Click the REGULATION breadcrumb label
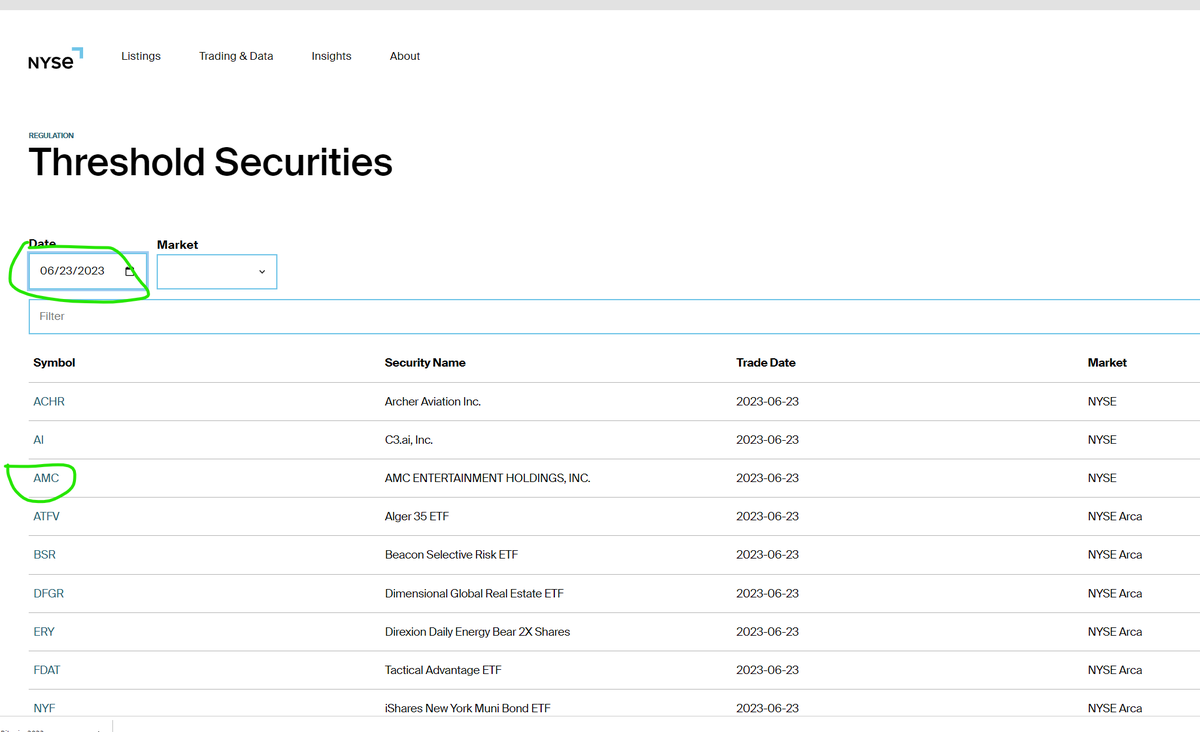 [x=51, y=135]
